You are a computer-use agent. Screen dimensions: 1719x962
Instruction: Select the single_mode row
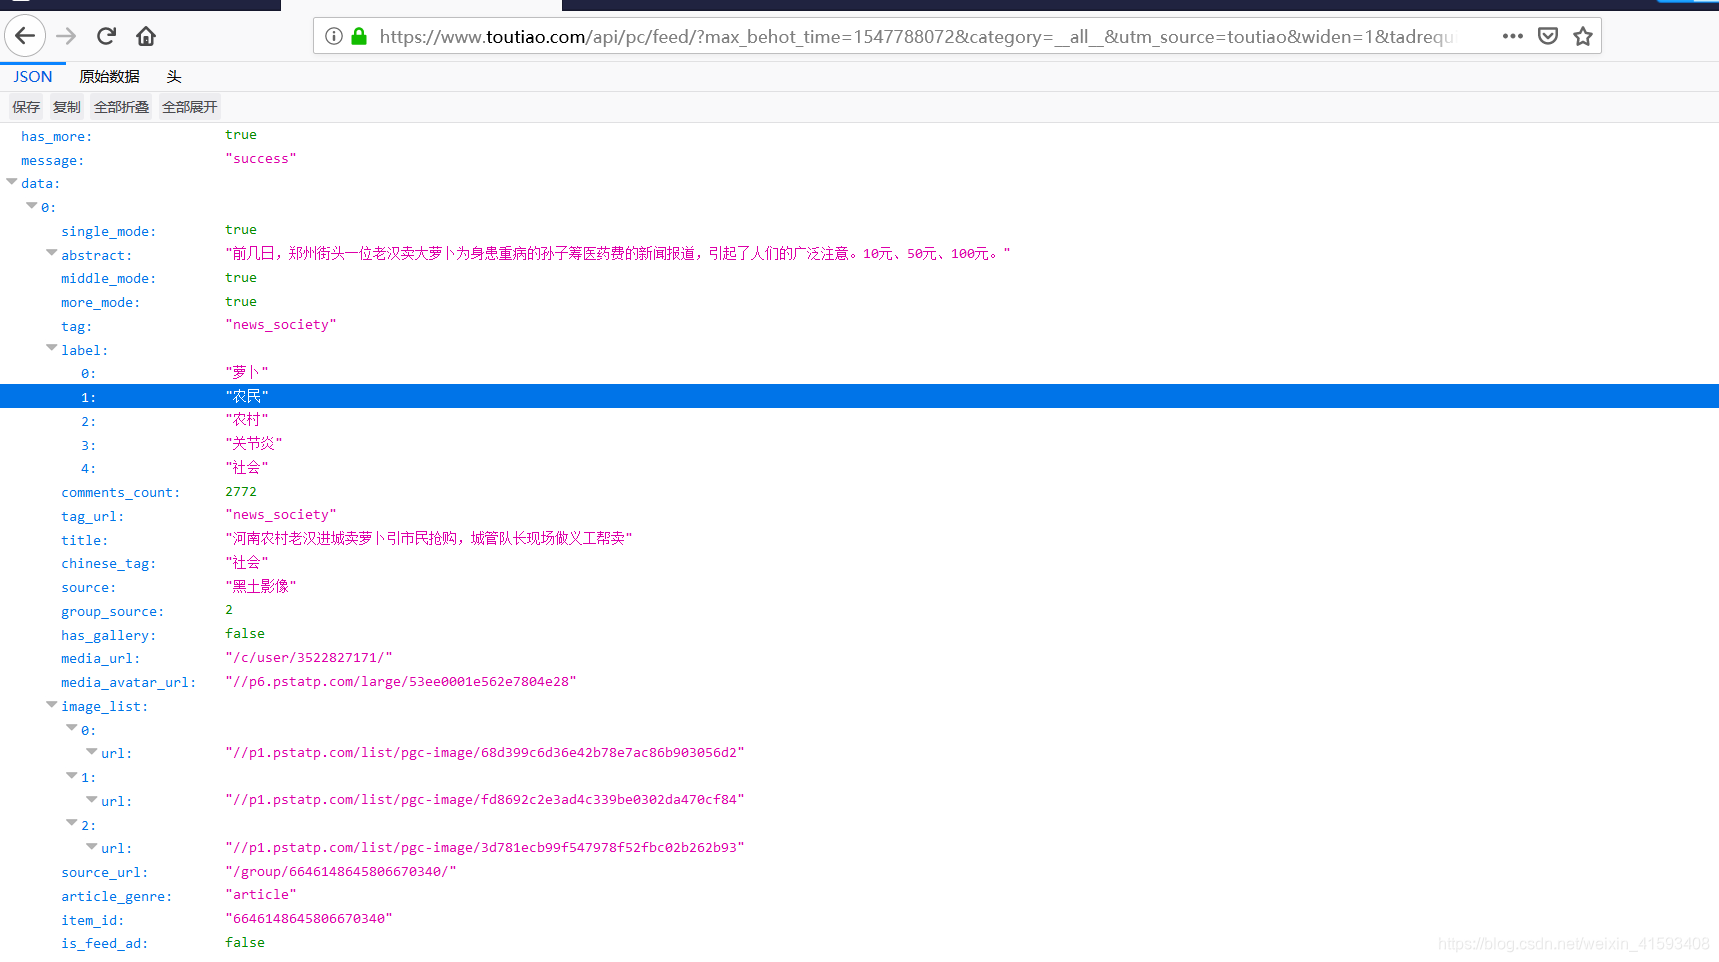pyautogui.click(x=859, y=231)
